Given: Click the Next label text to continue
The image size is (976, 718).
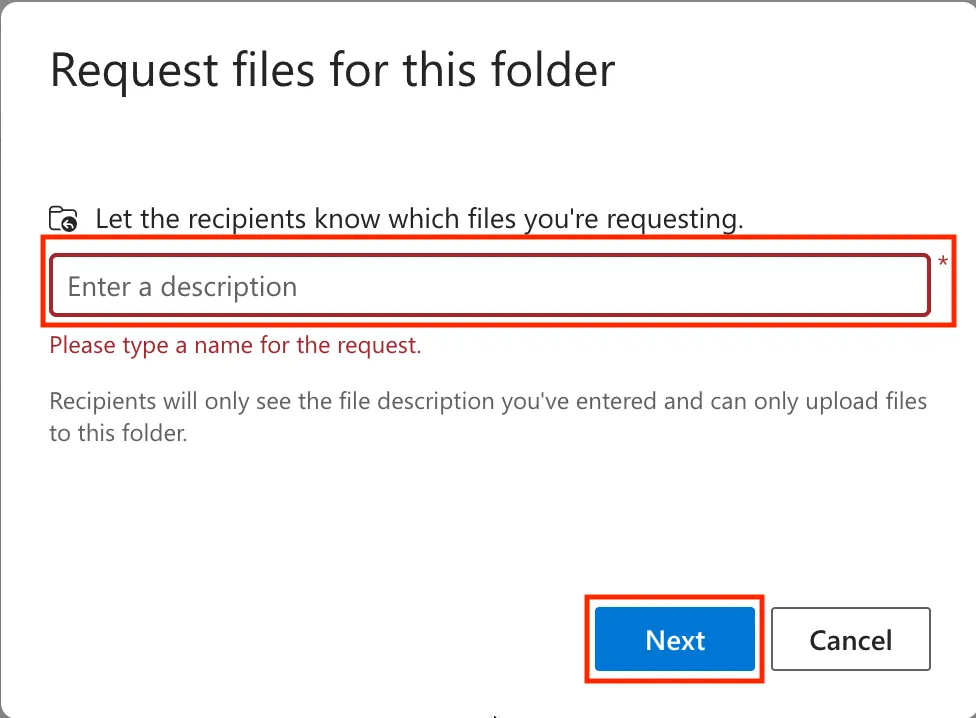Looking at the screenshot, I should tap(675, 640).
